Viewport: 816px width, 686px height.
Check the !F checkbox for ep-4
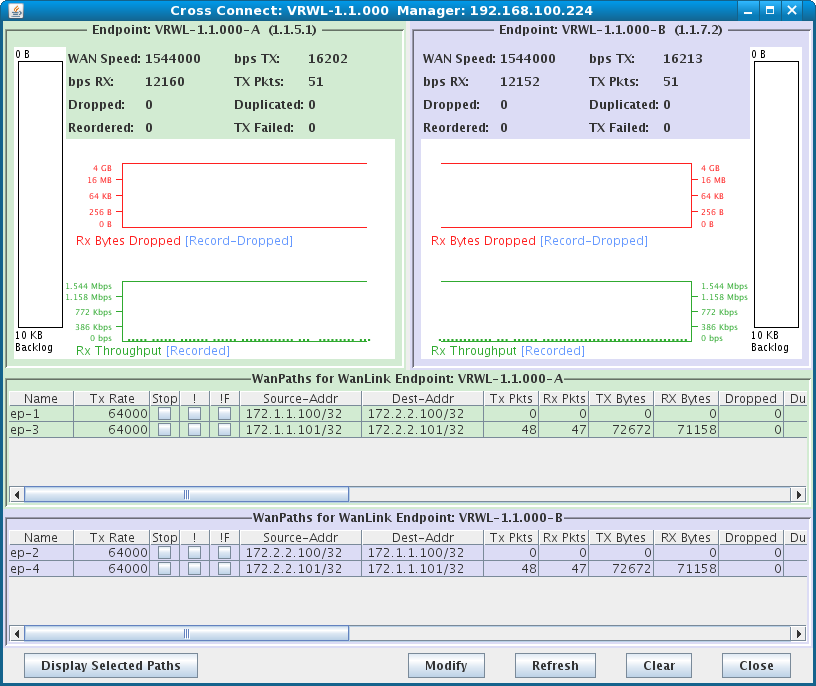[x=224, y=569]
